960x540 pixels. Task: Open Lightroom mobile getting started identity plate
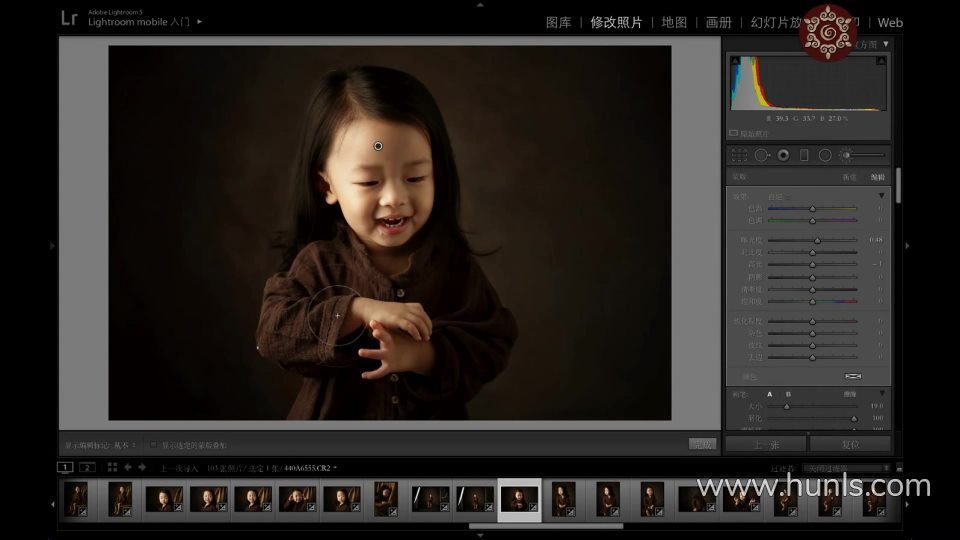tap(139, 21)
